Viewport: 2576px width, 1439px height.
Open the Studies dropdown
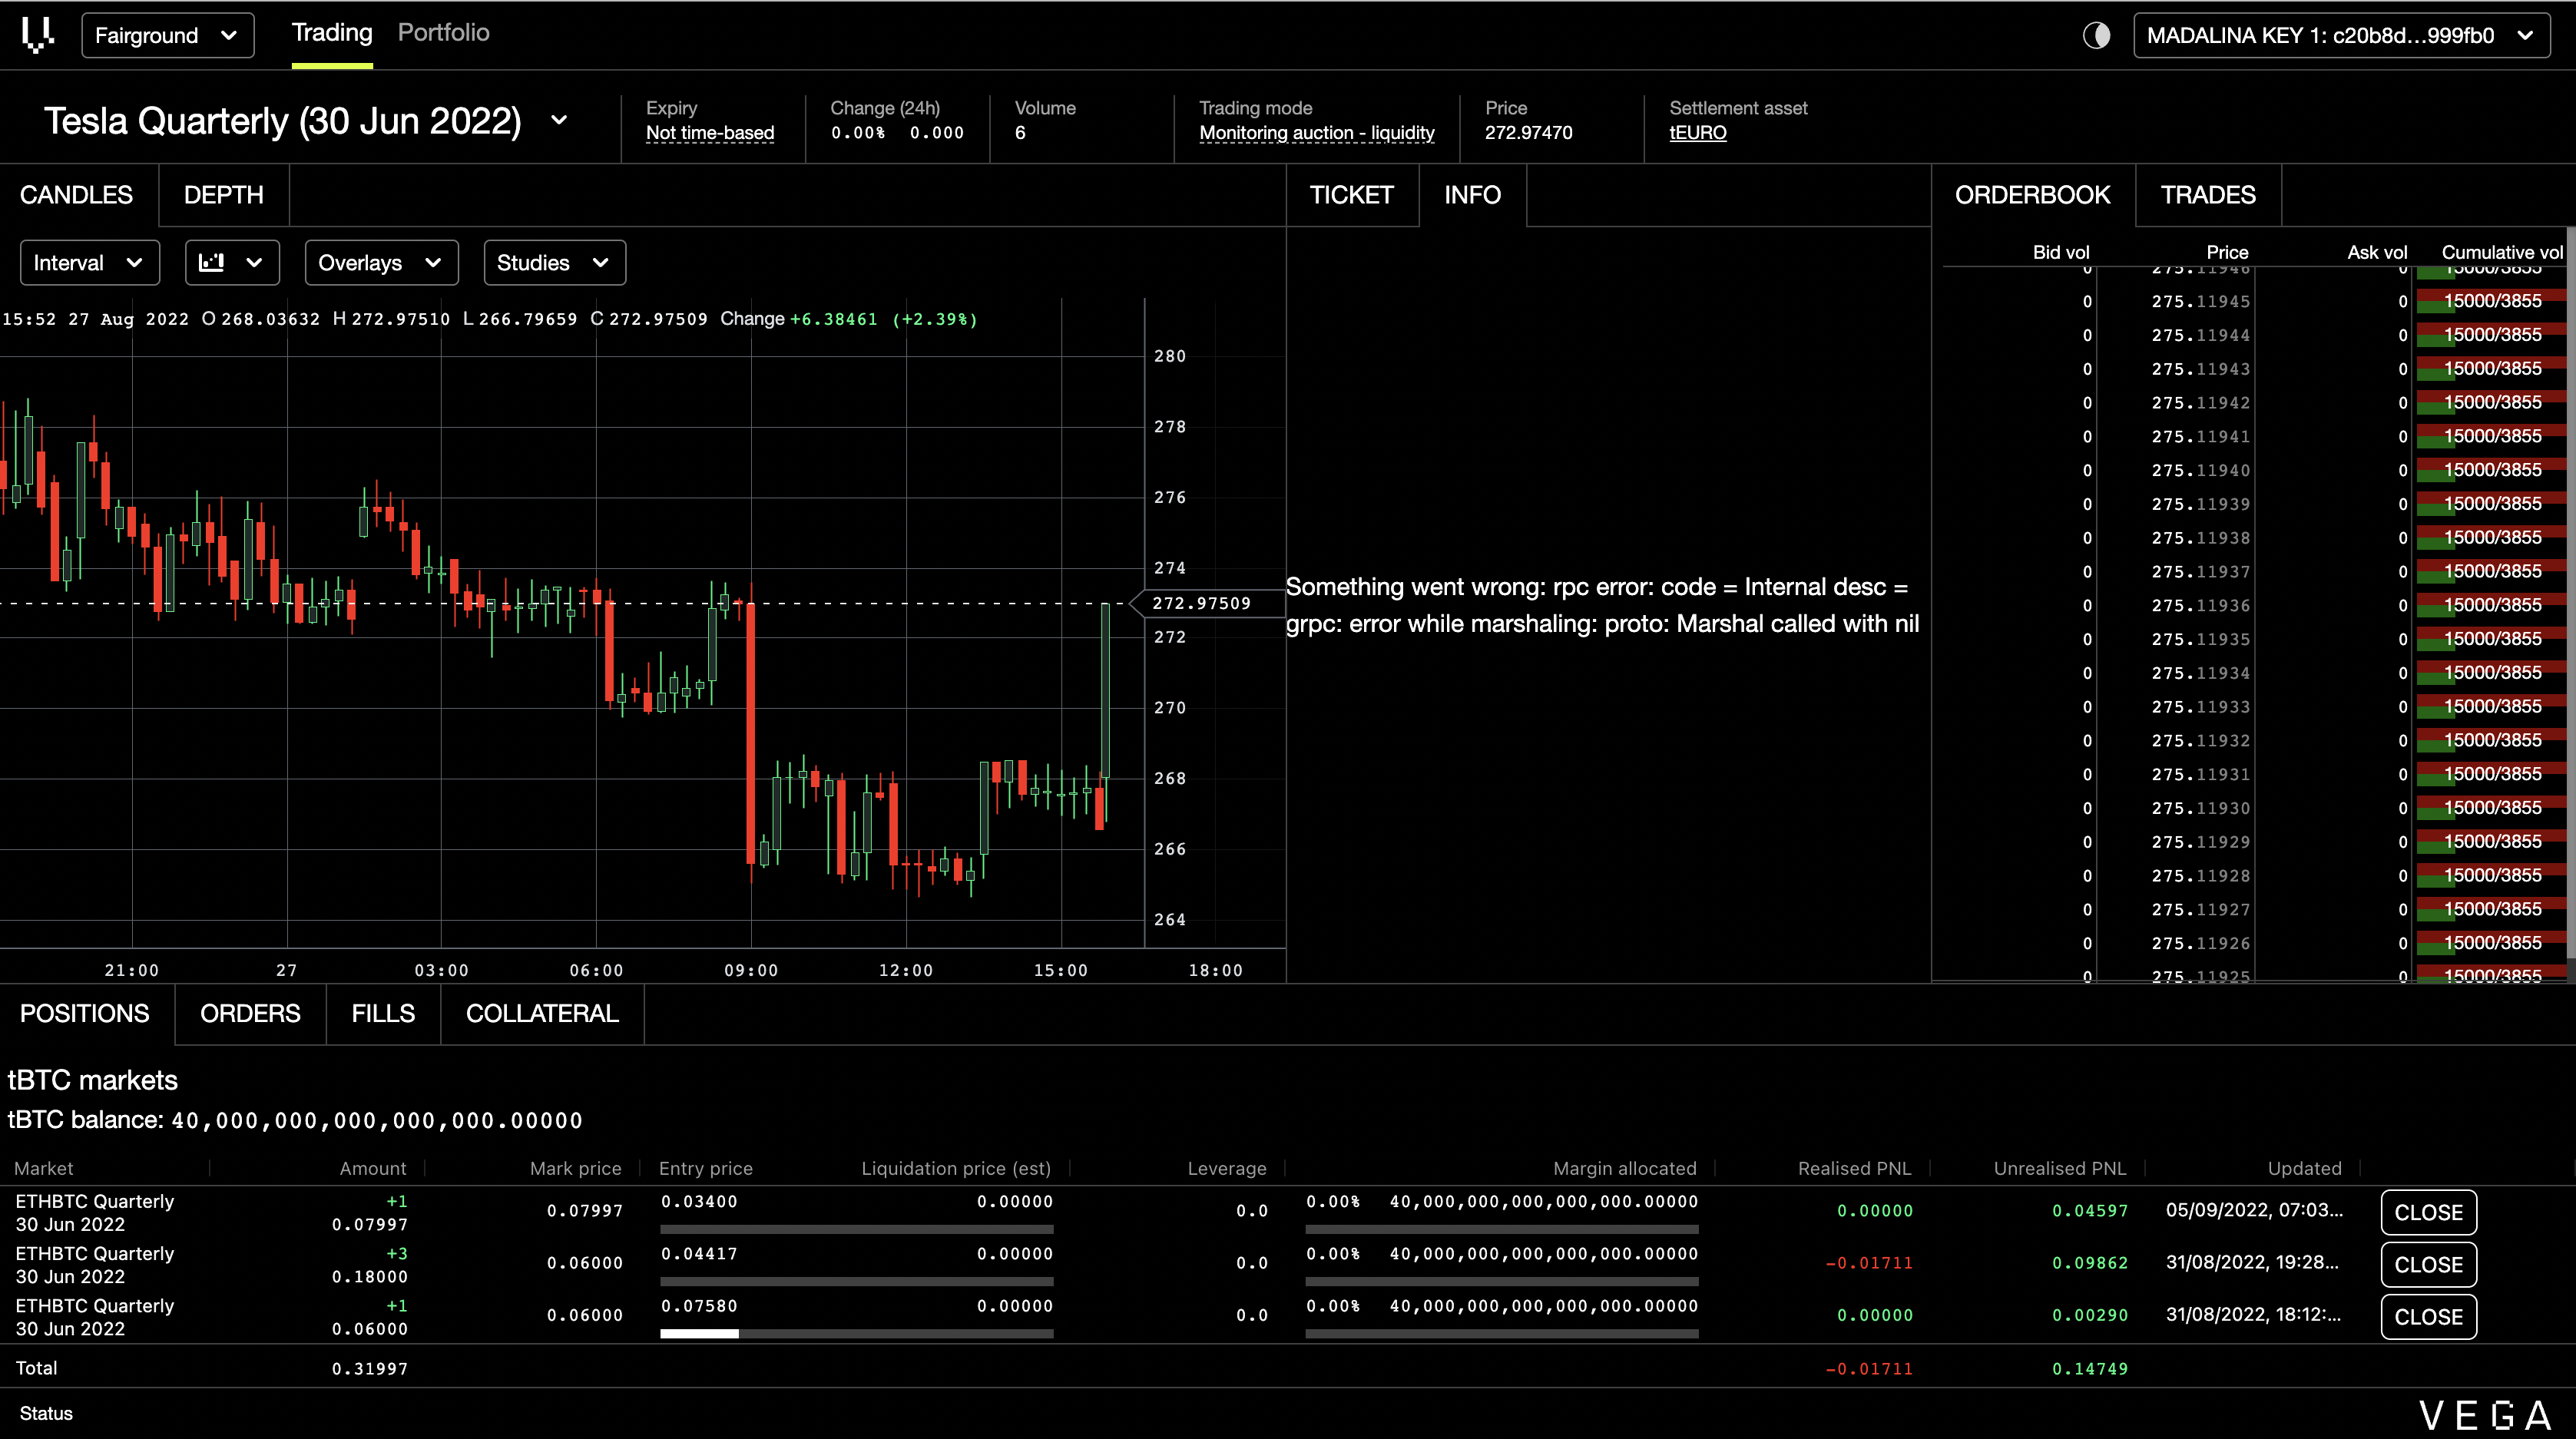(554, 262)
